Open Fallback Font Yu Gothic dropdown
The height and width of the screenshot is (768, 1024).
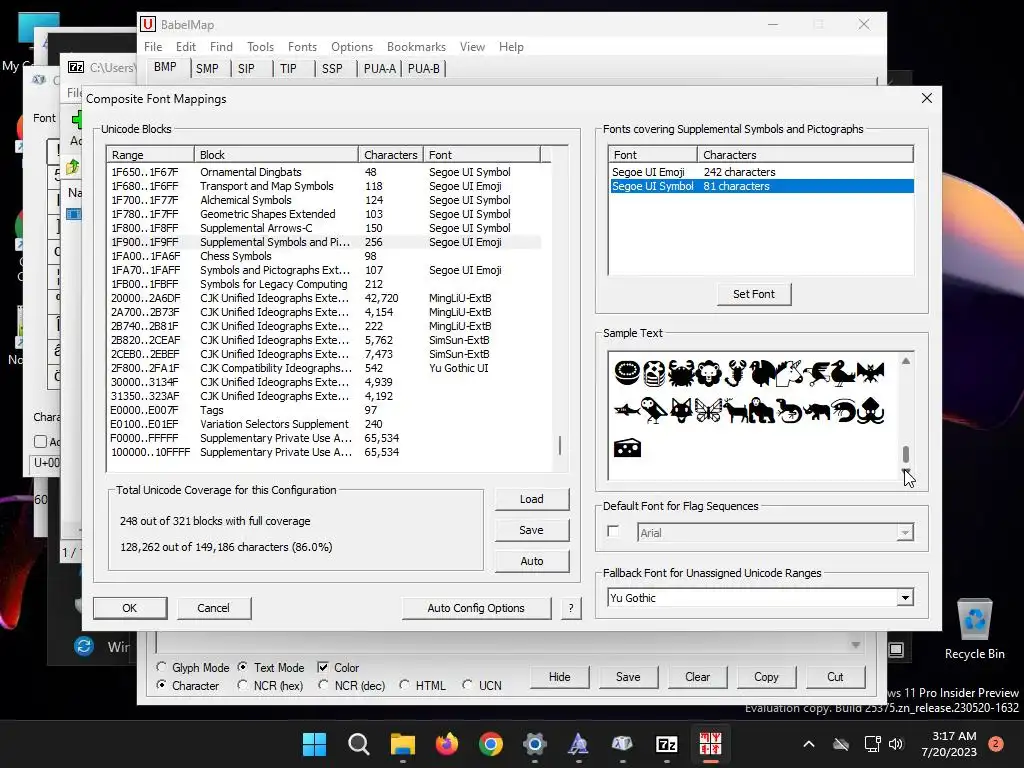pyautogui.click(x=904, y=598)
